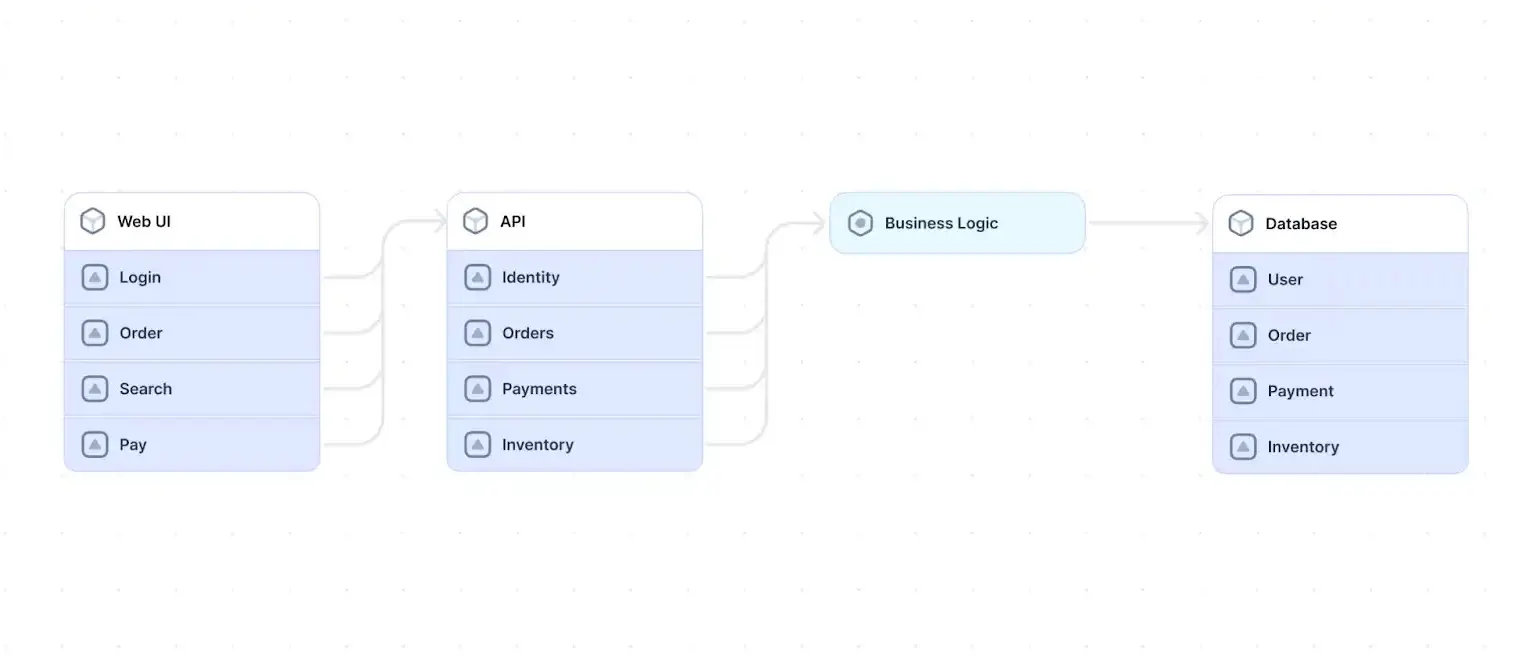Click the triangle icon next to Identity
This screenshot has width=1528, height=671.
[478, 277]
